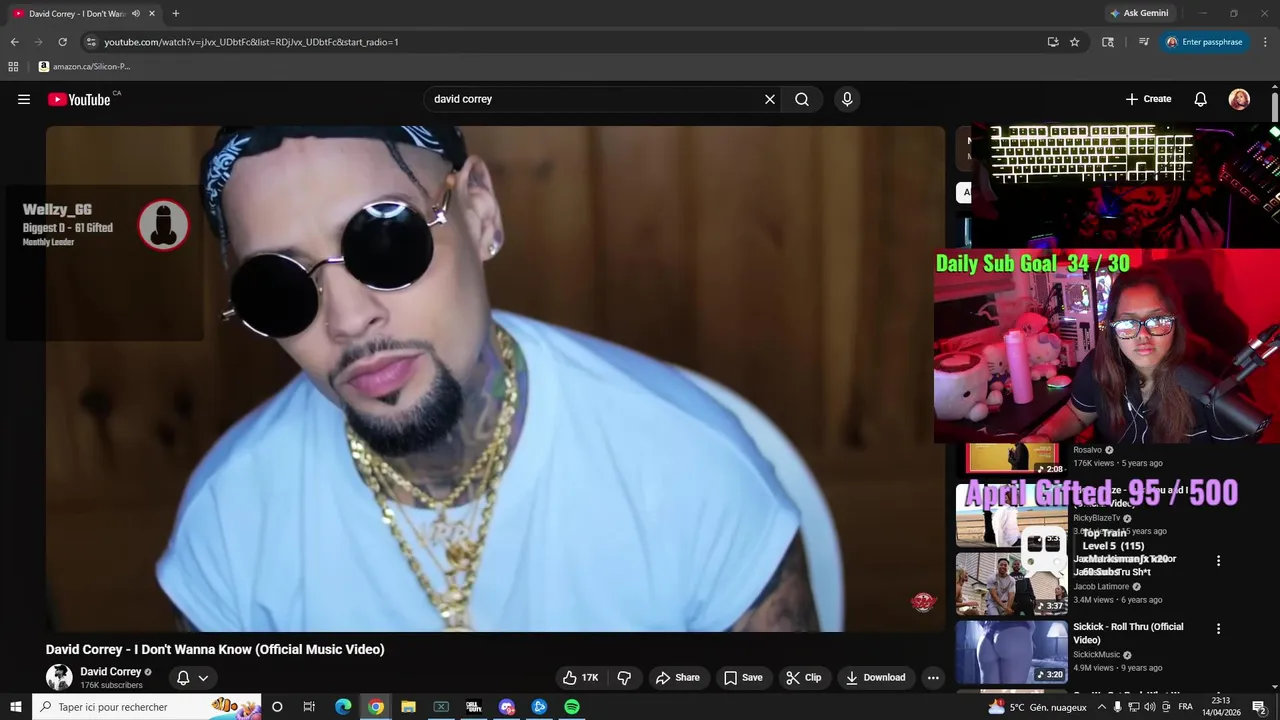
Task: Open the David Correy channel avatar
Action: [x=59, y=677]
